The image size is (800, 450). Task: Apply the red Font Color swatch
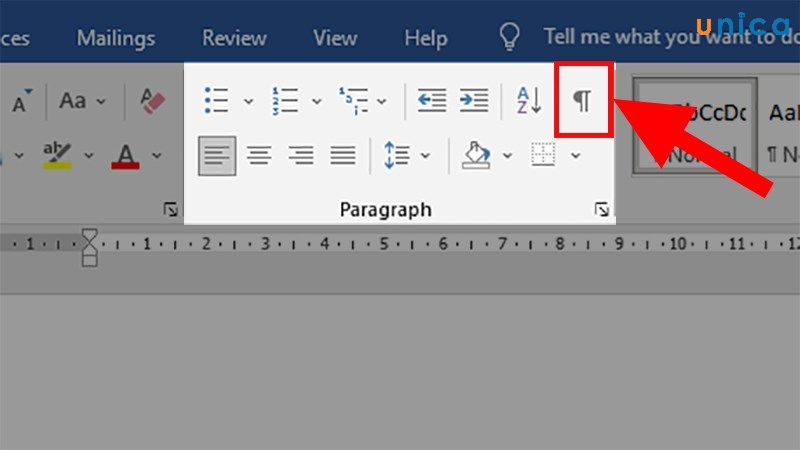[125, 155]
